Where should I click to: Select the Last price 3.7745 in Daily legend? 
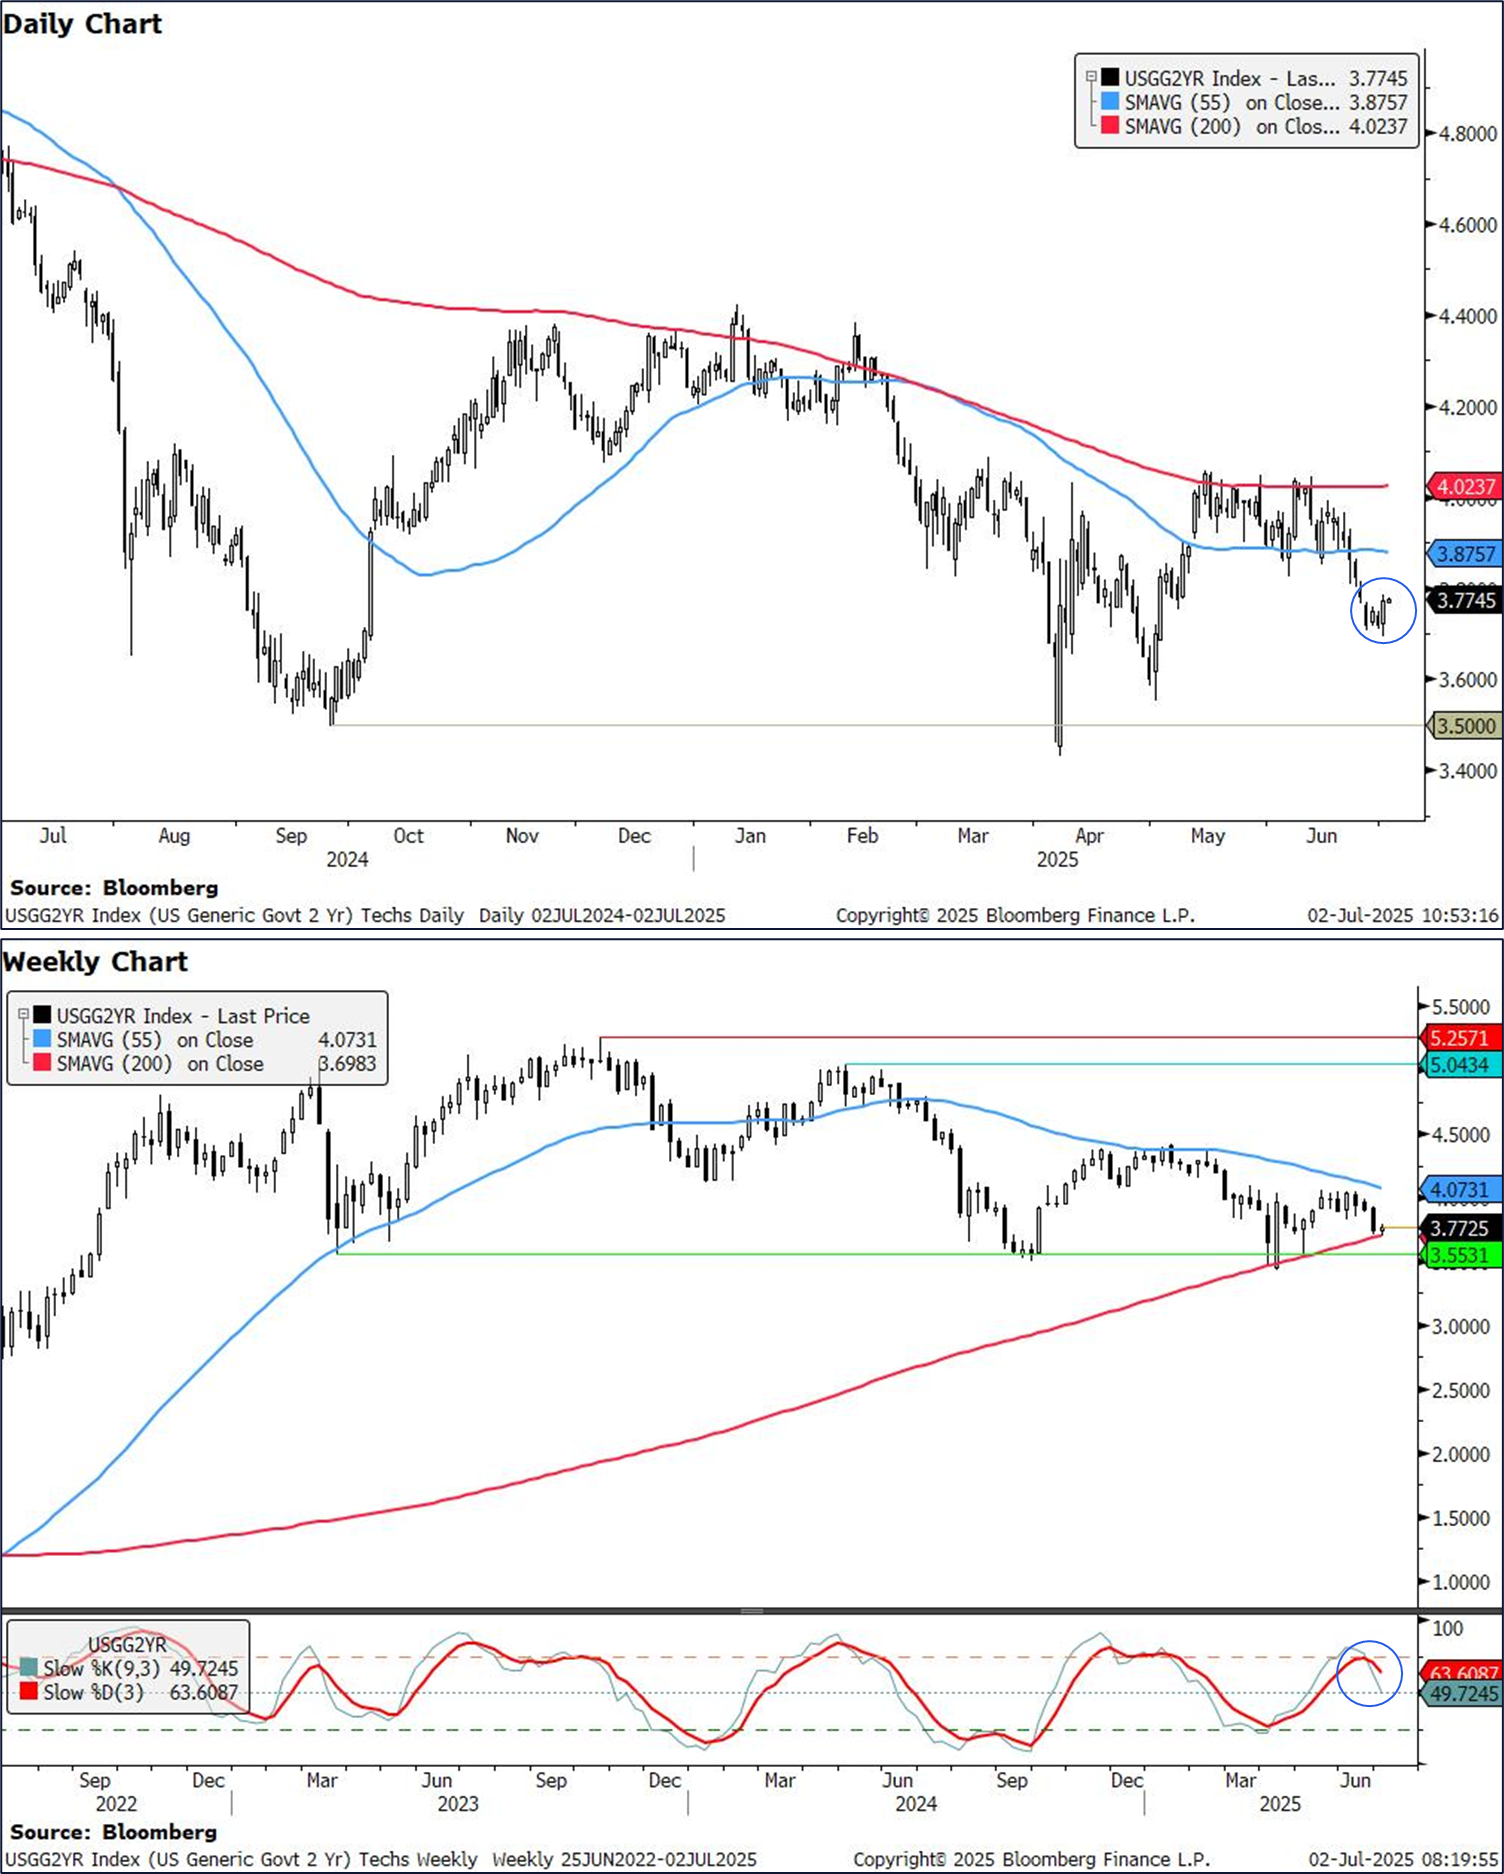pyautogui.click(x=1377, y=78)
